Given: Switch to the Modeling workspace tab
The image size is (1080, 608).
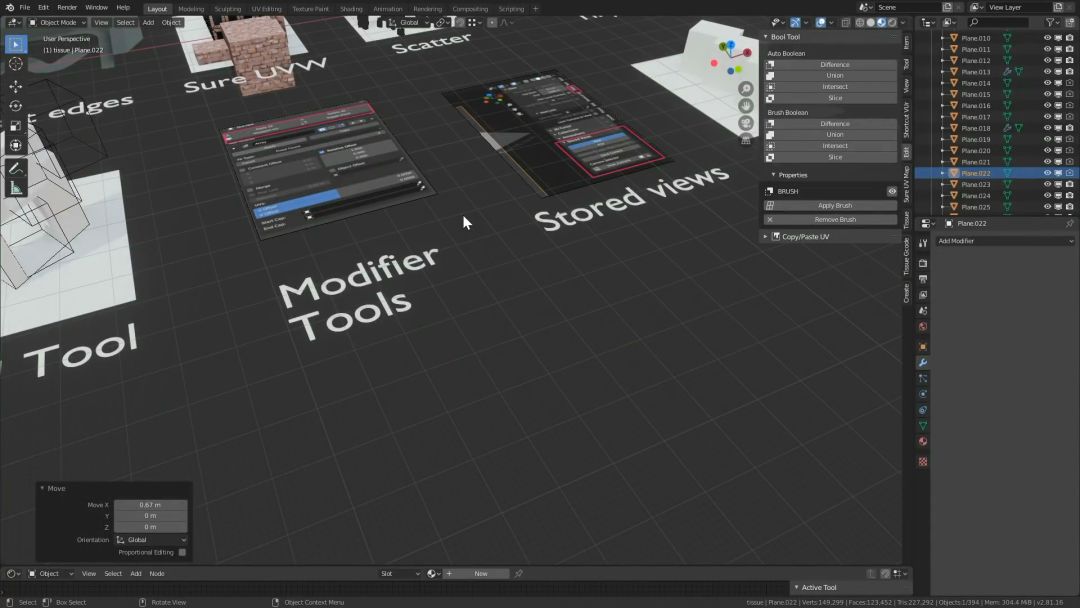Looking at the screenshot, I should tap(191, 9).
